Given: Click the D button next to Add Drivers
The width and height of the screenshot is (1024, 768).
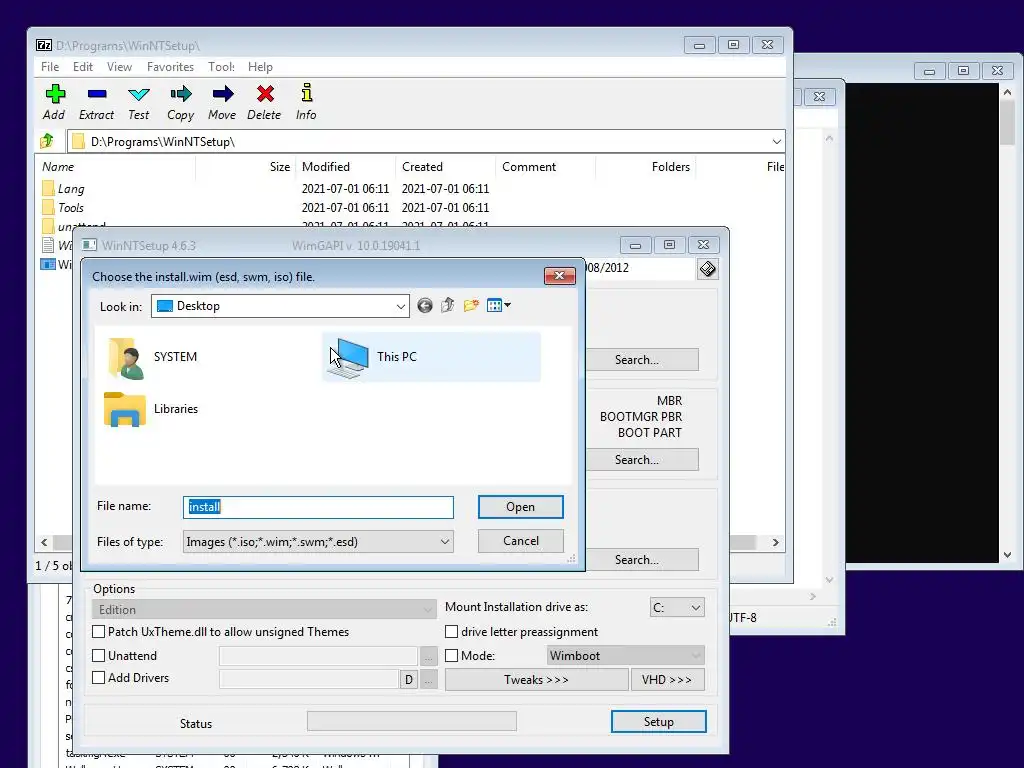Looking at the screenshot, I should pos(409,680).
